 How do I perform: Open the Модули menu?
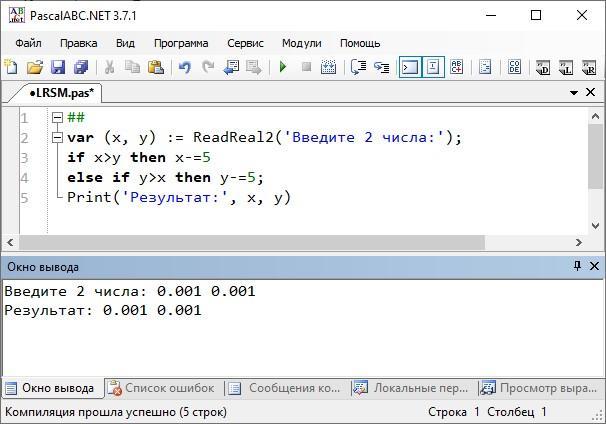tap(301, 43)
